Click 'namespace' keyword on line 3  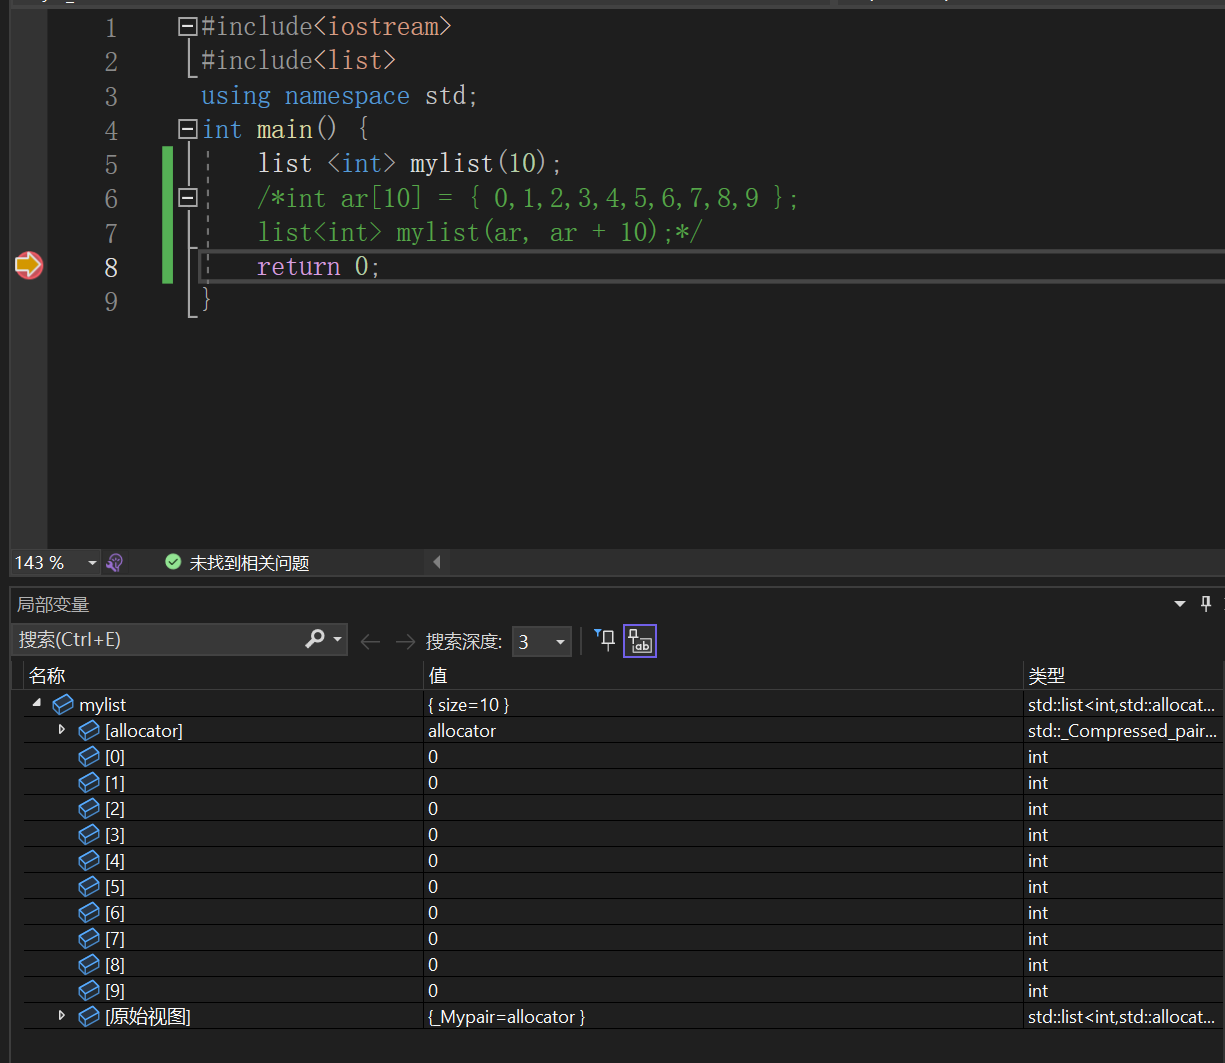(347, 96)
